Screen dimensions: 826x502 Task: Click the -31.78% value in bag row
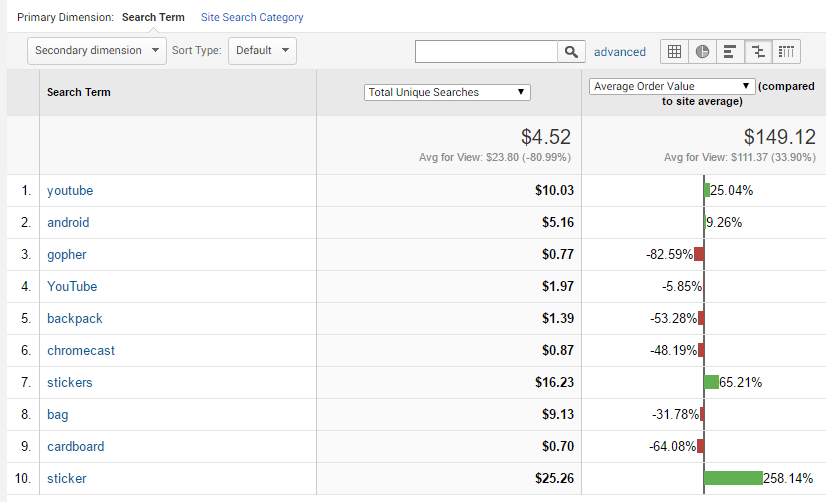675,415
